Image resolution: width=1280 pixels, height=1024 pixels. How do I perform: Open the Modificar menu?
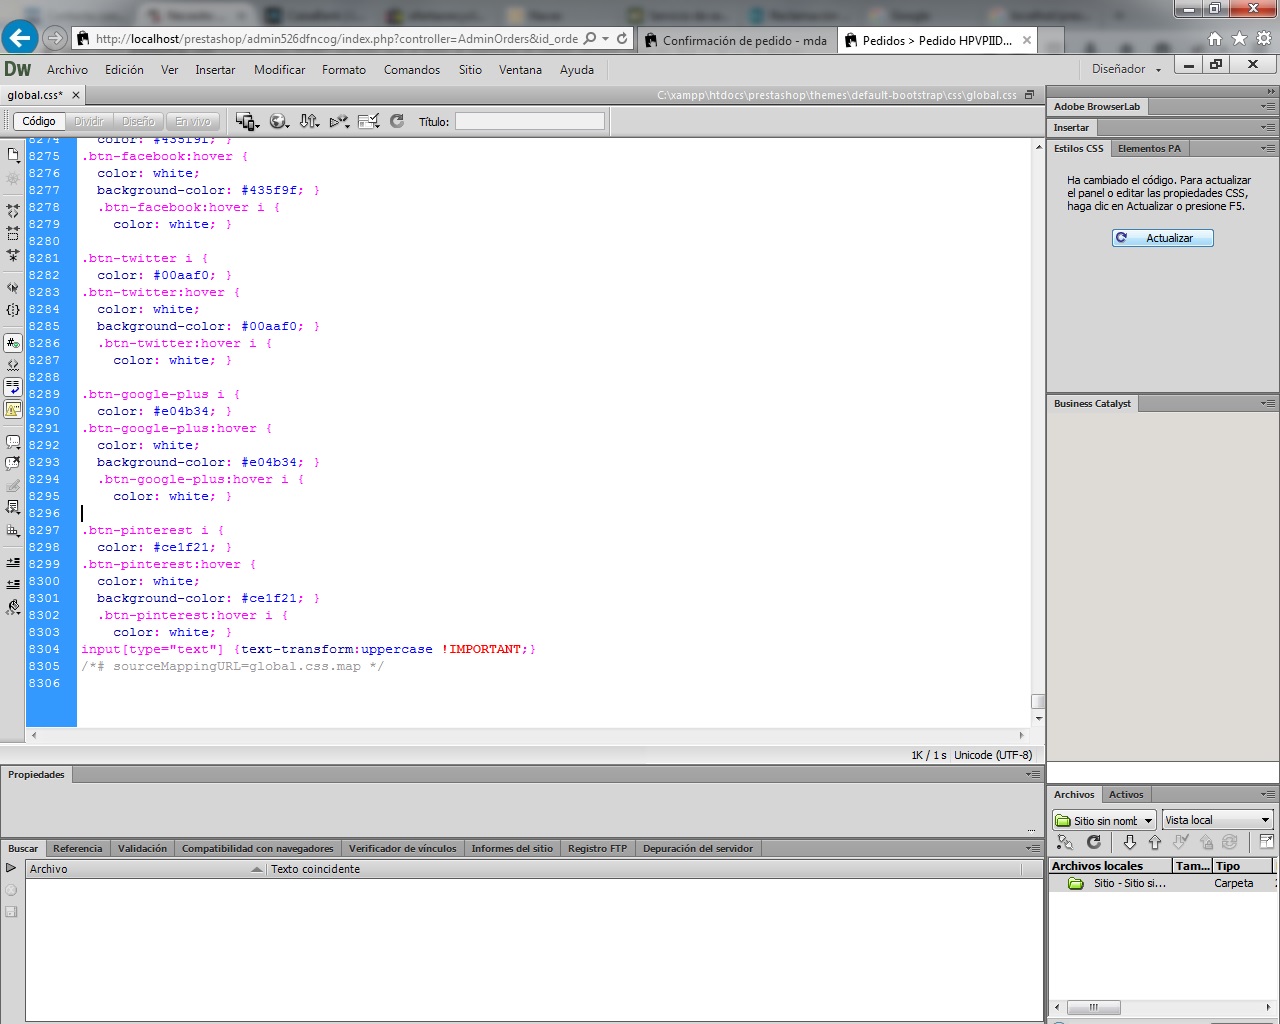[x=279, y=70]
